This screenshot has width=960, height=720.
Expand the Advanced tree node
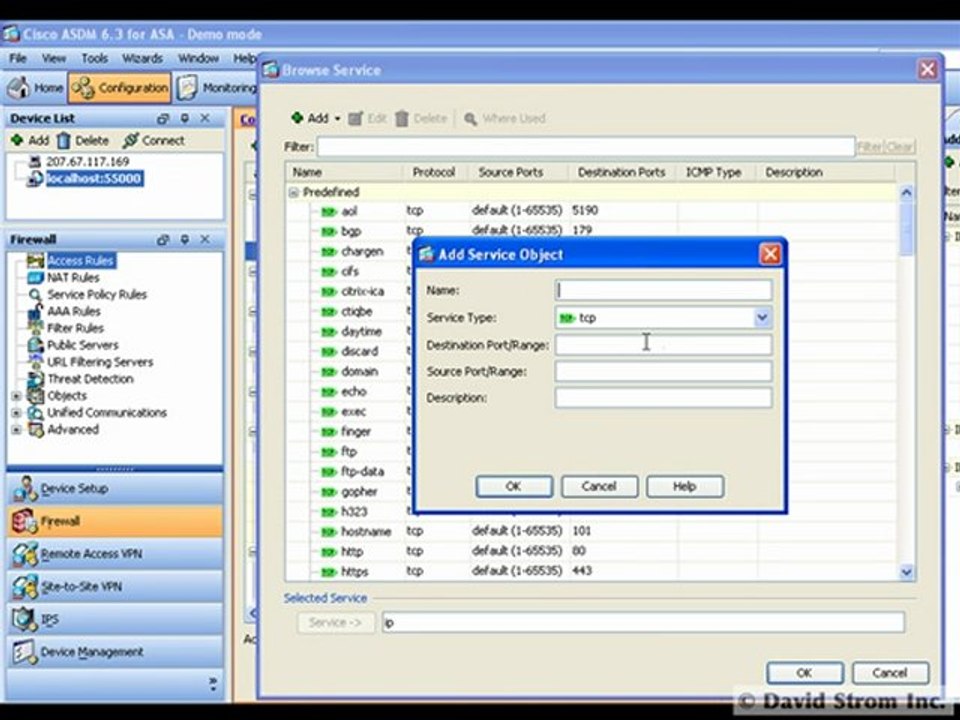point(17,430)
